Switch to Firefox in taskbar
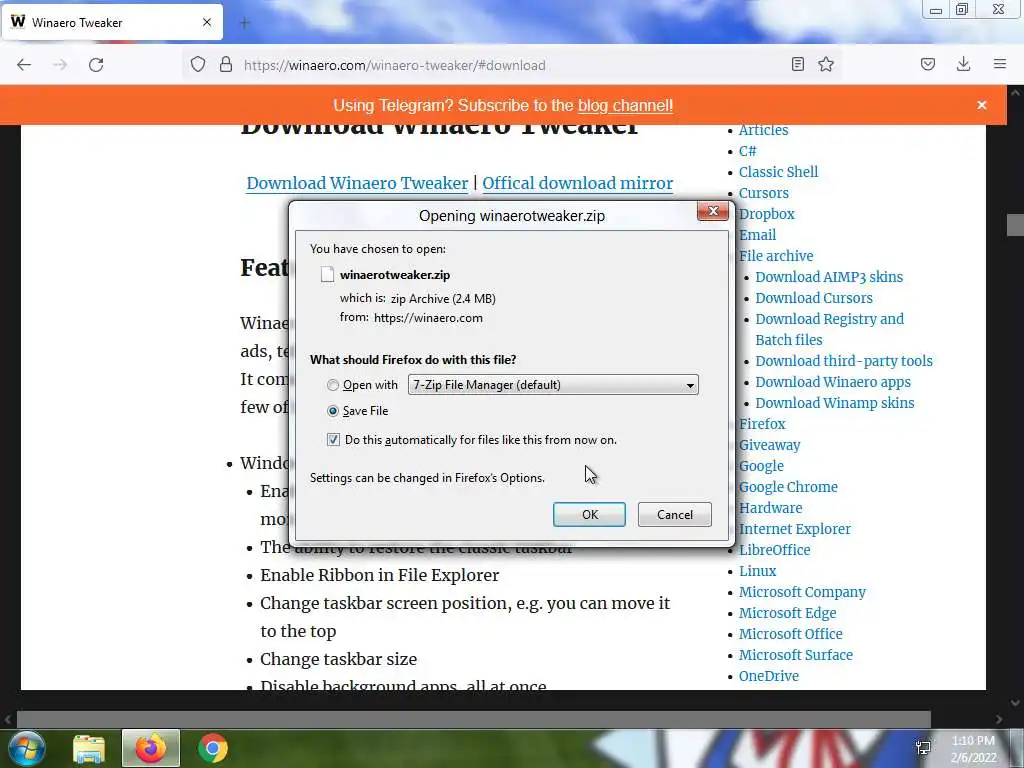The image size is (1024, 768). (x=151, y=748)
